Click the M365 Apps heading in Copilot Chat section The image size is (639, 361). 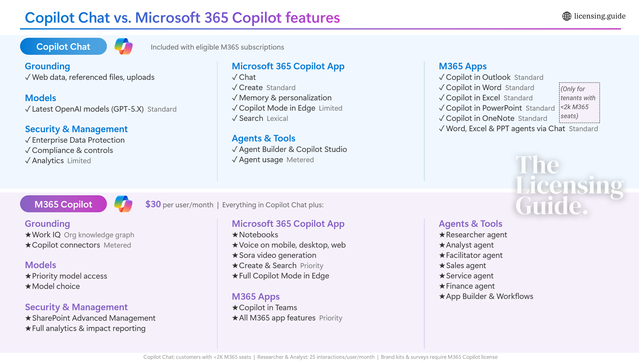click(x=463, y=66)
